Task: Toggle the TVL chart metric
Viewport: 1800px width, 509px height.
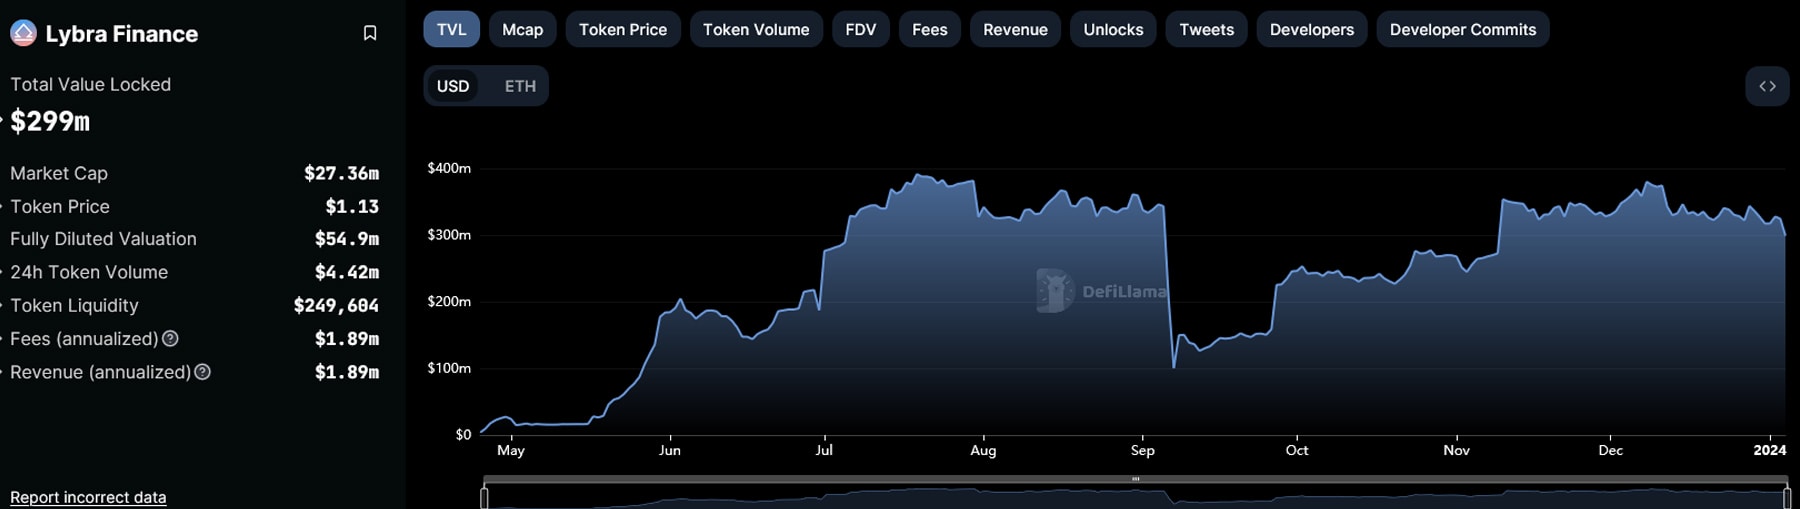Action: point(451,30)
